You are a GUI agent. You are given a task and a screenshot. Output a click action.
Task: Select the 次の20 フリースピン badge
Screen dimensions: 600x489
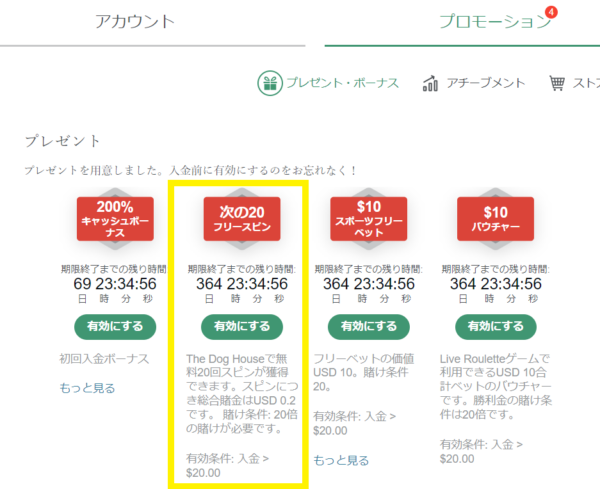tap(242, 219)
